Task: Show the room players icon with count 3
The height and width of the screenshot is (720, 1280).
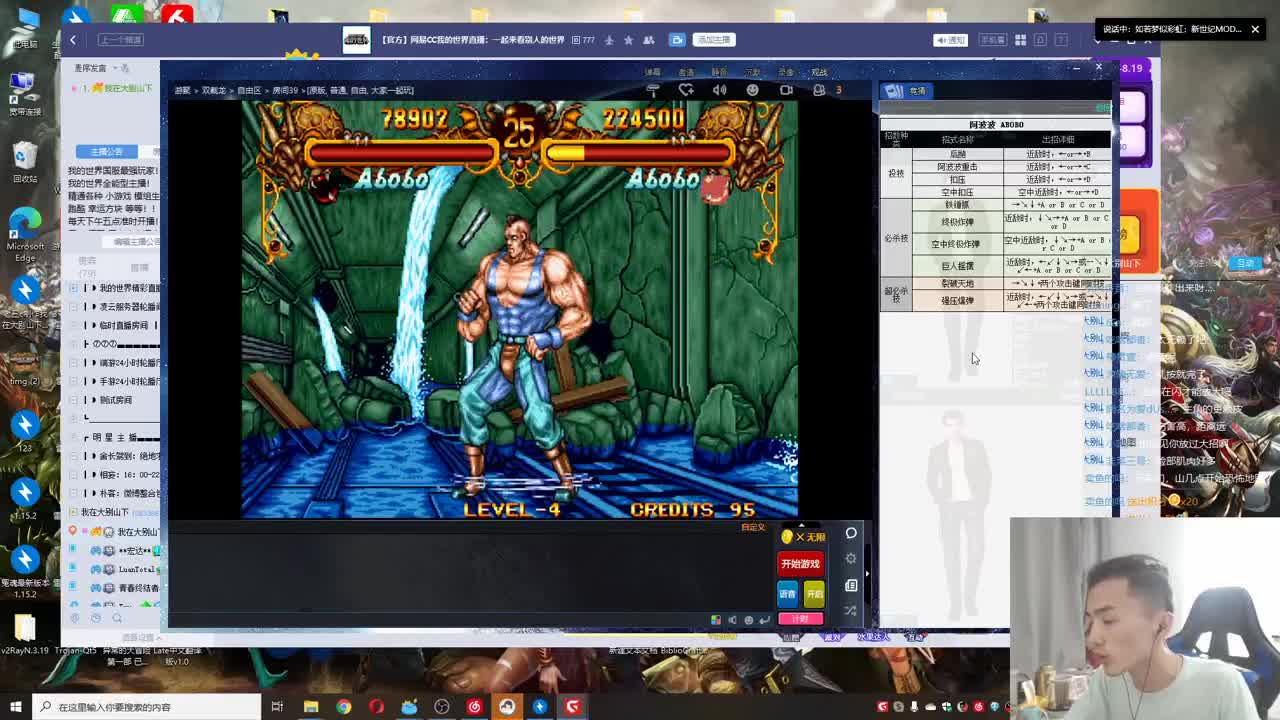Action: pos(819,90)
